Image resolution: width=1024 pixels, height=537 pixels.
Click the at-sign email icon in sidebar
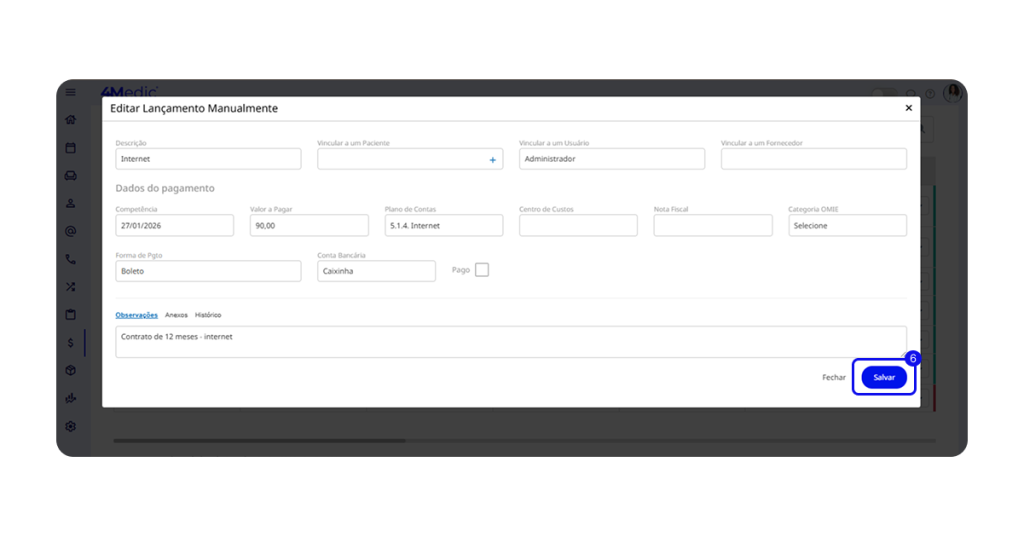[70, 231]
